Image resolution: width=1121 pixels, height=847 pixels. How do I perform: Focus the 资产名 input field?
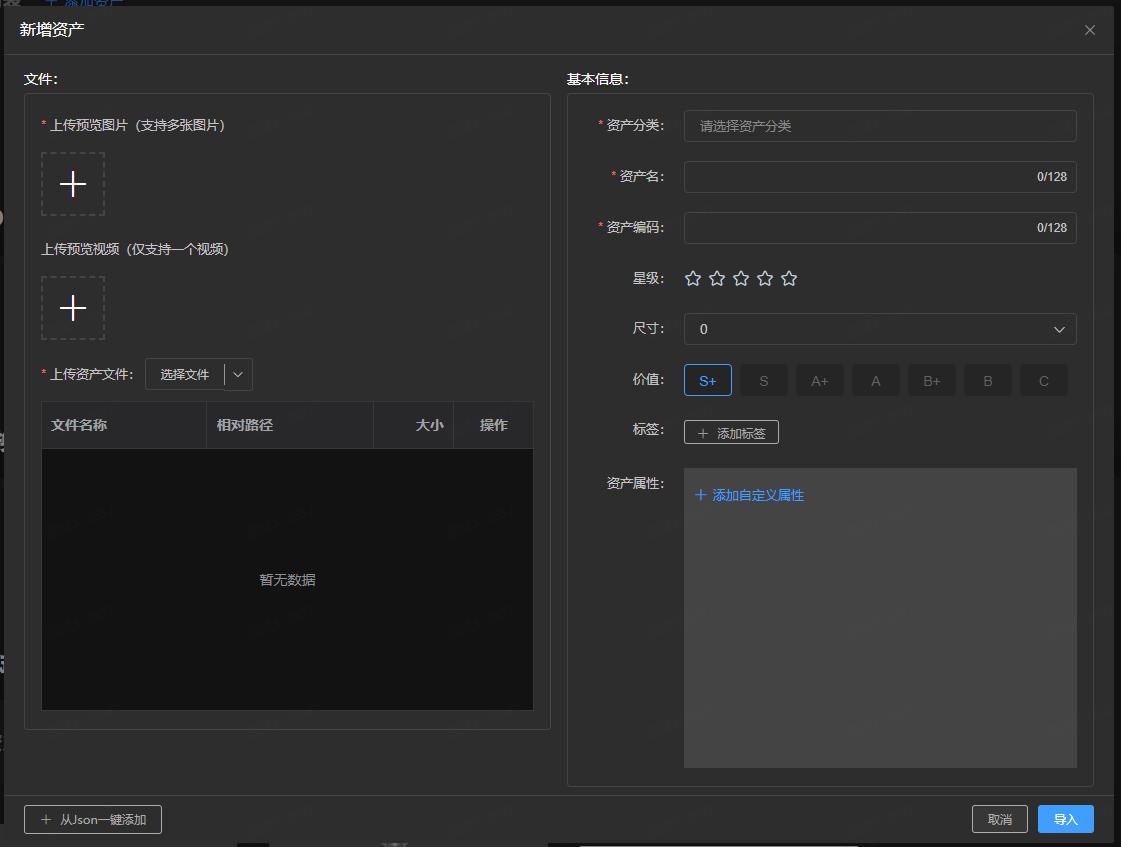860,177
